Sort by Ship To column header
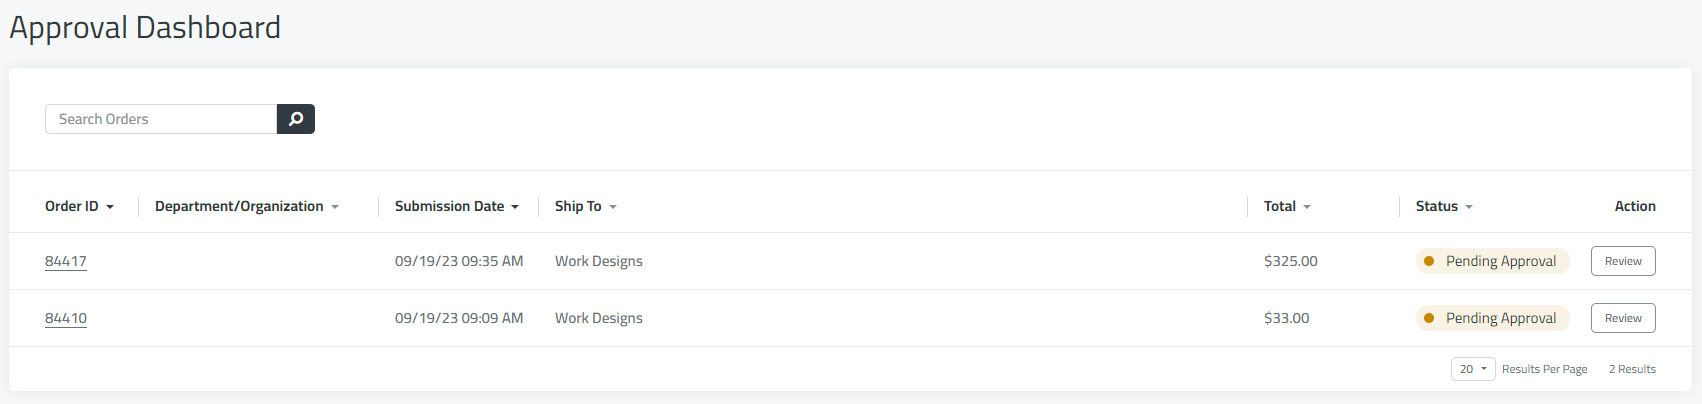Viewport: 1702px width, 404px height. pos(586,206)
